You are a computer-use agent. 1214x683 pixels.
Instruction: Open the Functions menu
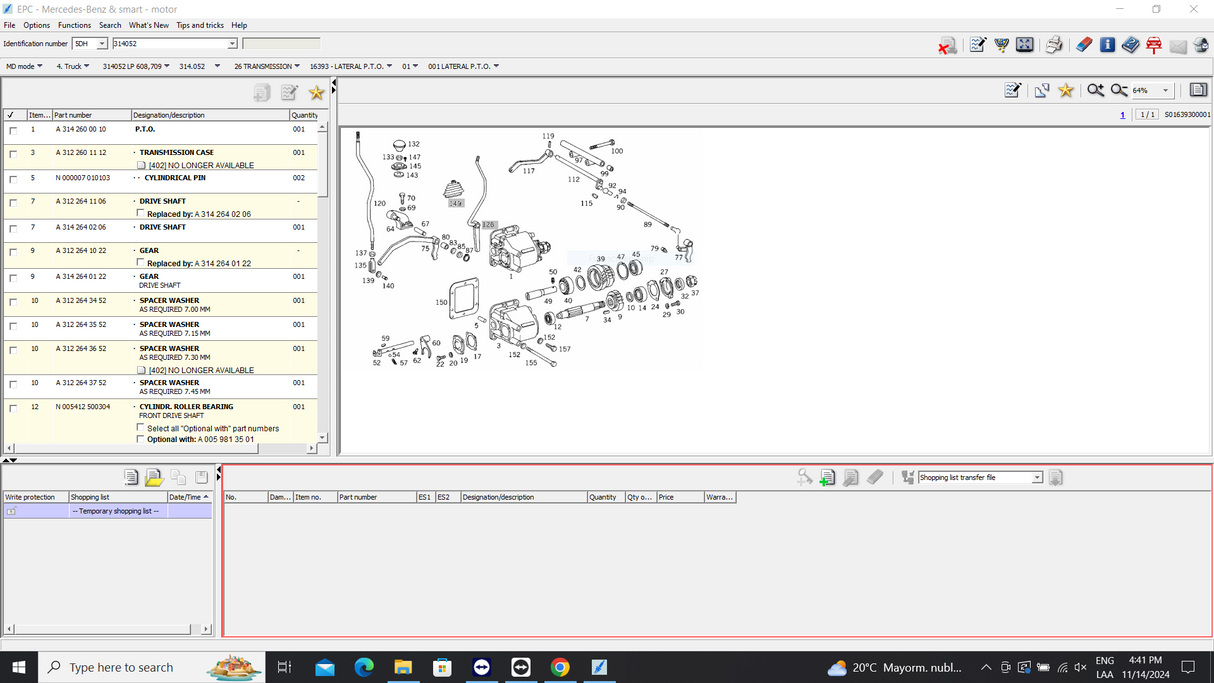pyautogui.click(x=74, y=25)
